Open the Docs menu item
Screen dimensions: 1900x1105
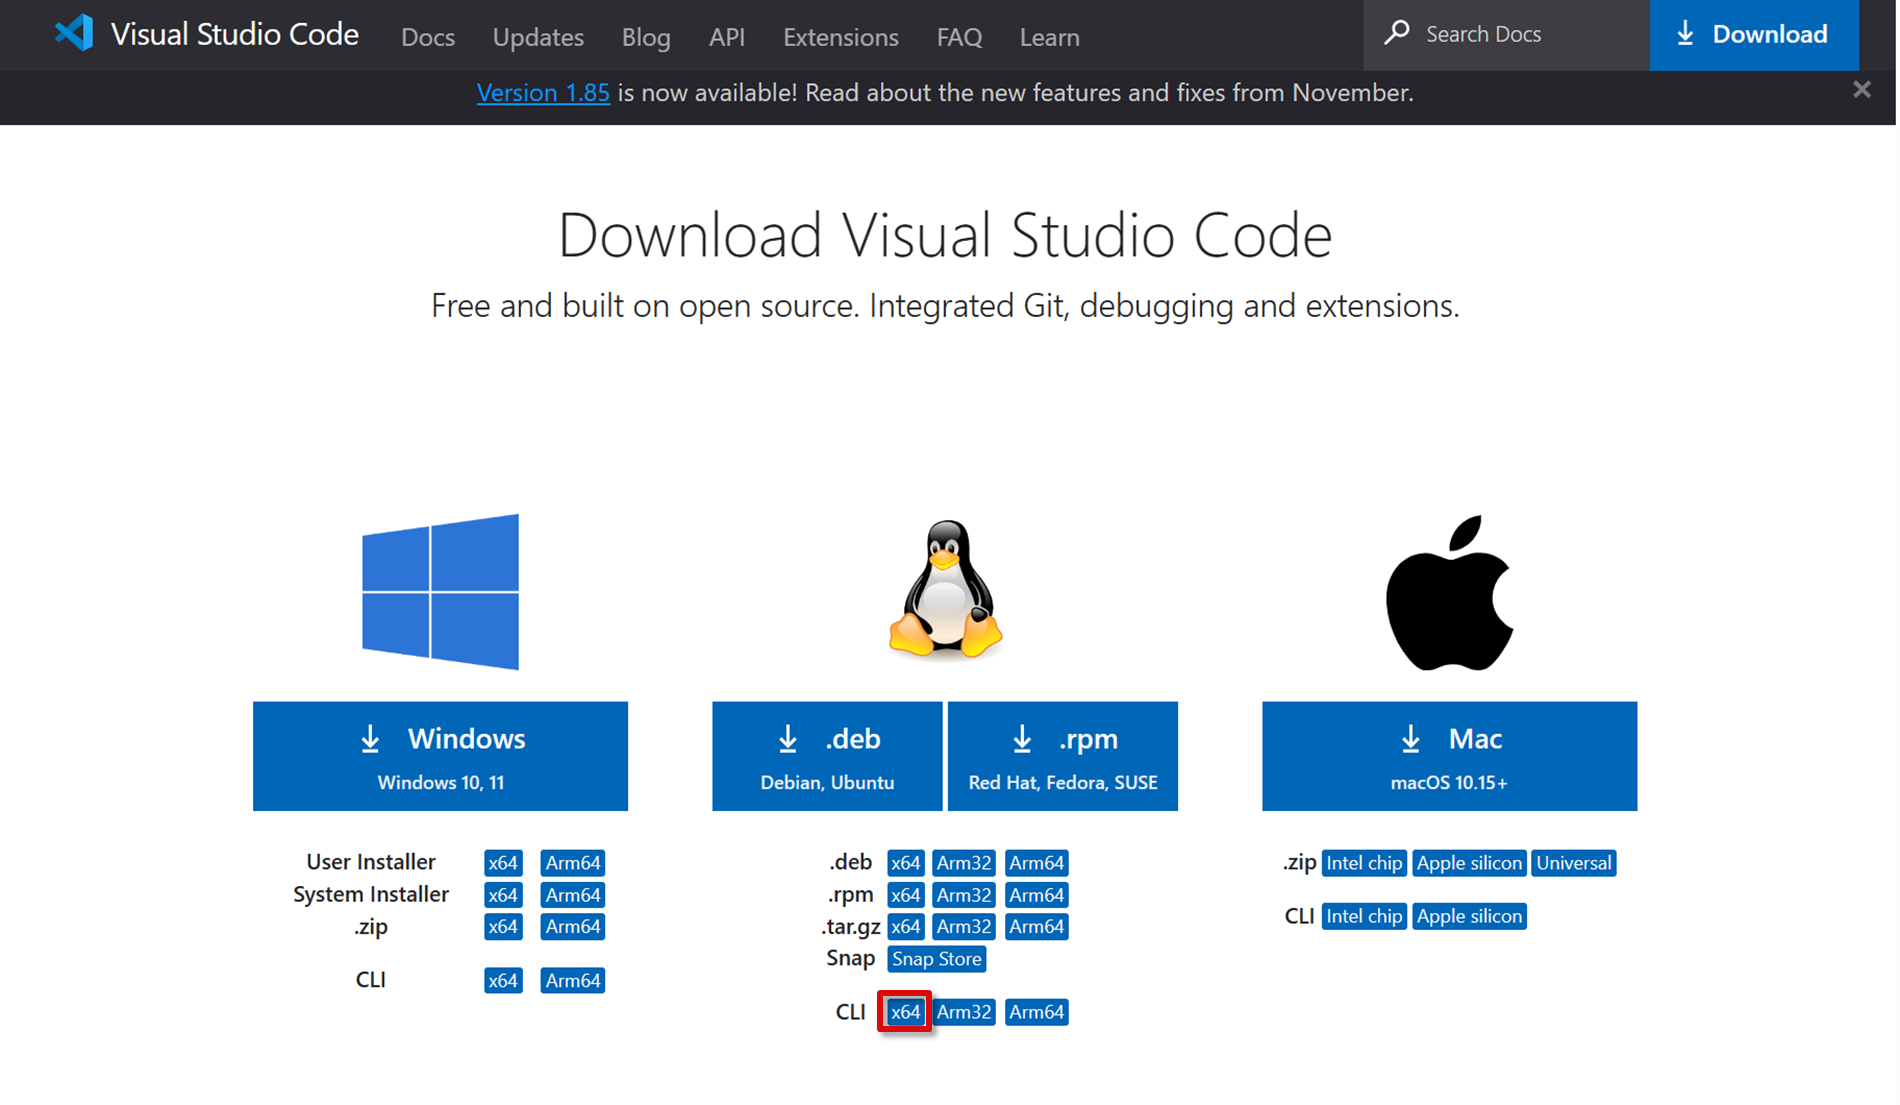tap(428, 37)
